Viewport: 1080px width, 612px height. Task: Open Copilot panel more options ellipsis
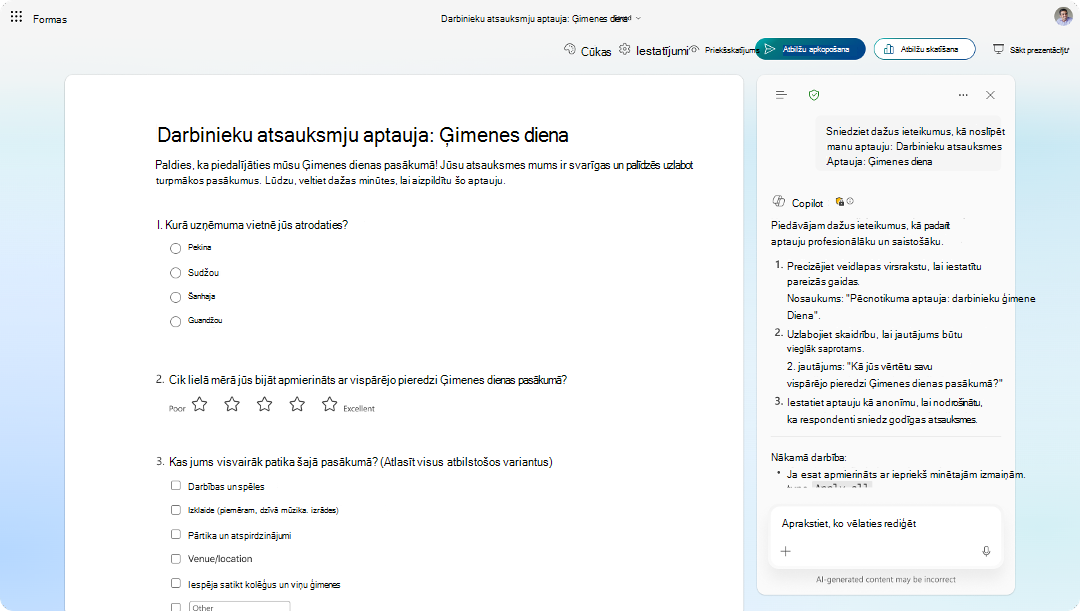click(x=963, y=95)
